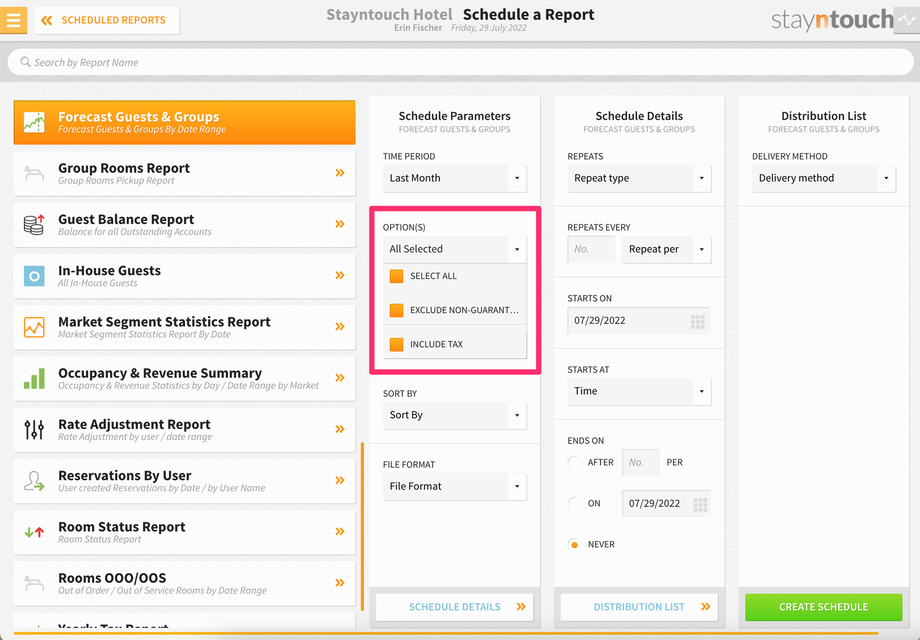Toggle the Include Tax checkbox
This screenshot has height=640, width=920.
tap(397, 344)
